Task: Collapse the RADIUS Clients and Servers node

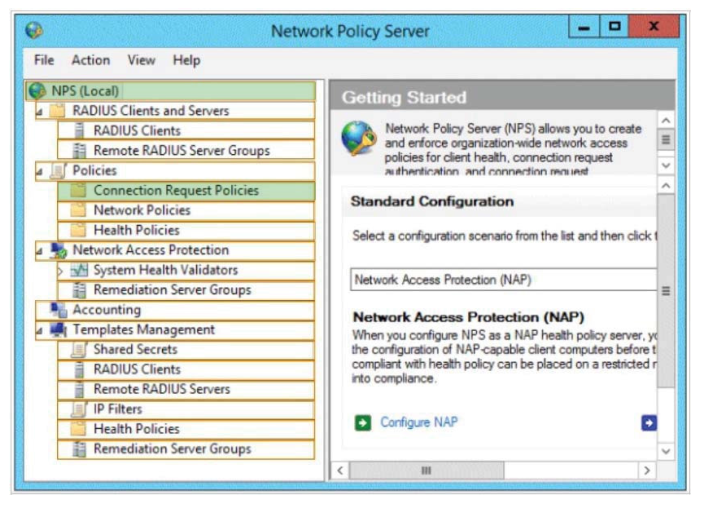Action: click(x=39, y=112)
